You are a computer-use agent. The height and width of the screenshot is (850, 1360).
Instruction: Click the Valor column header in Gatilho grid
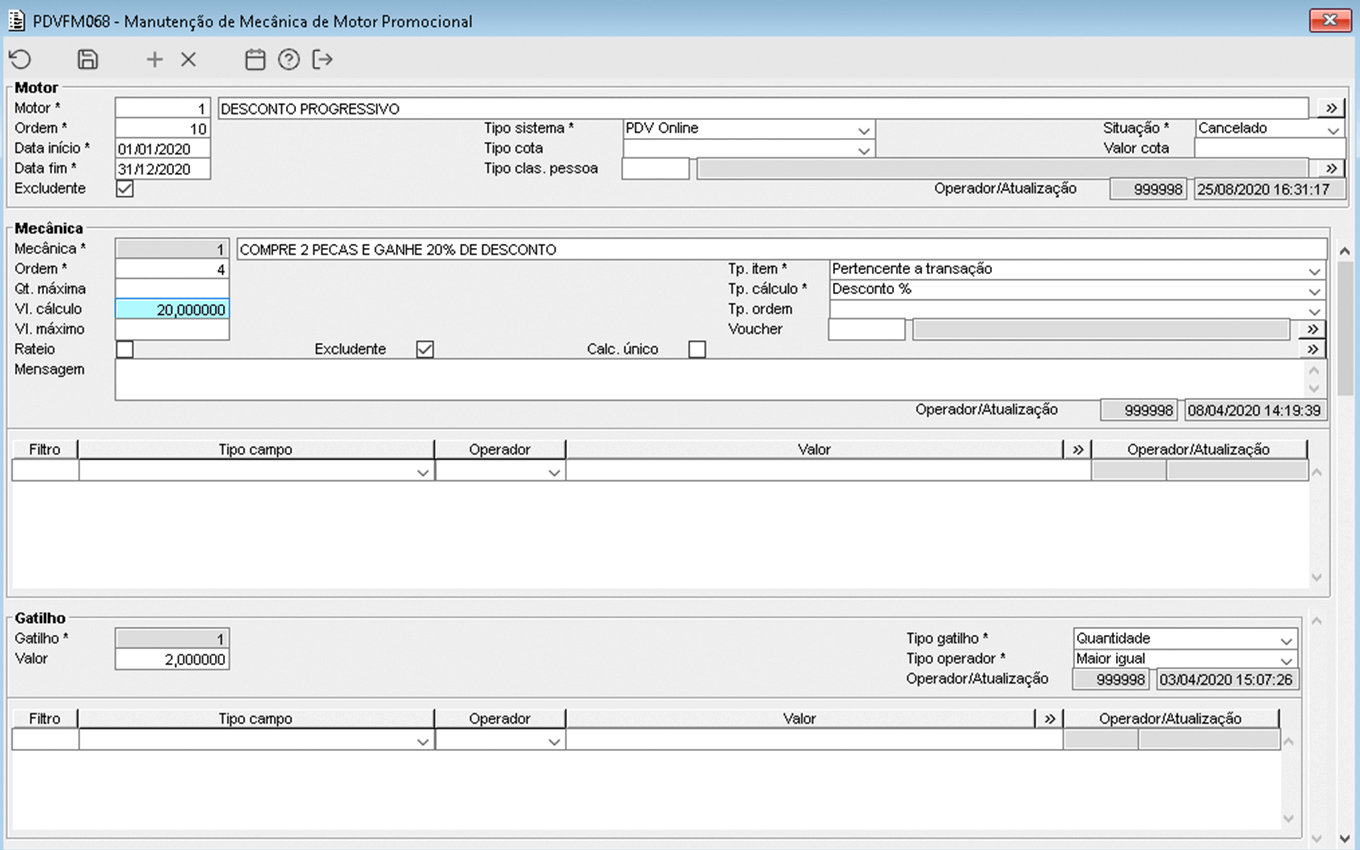point(799,718)
